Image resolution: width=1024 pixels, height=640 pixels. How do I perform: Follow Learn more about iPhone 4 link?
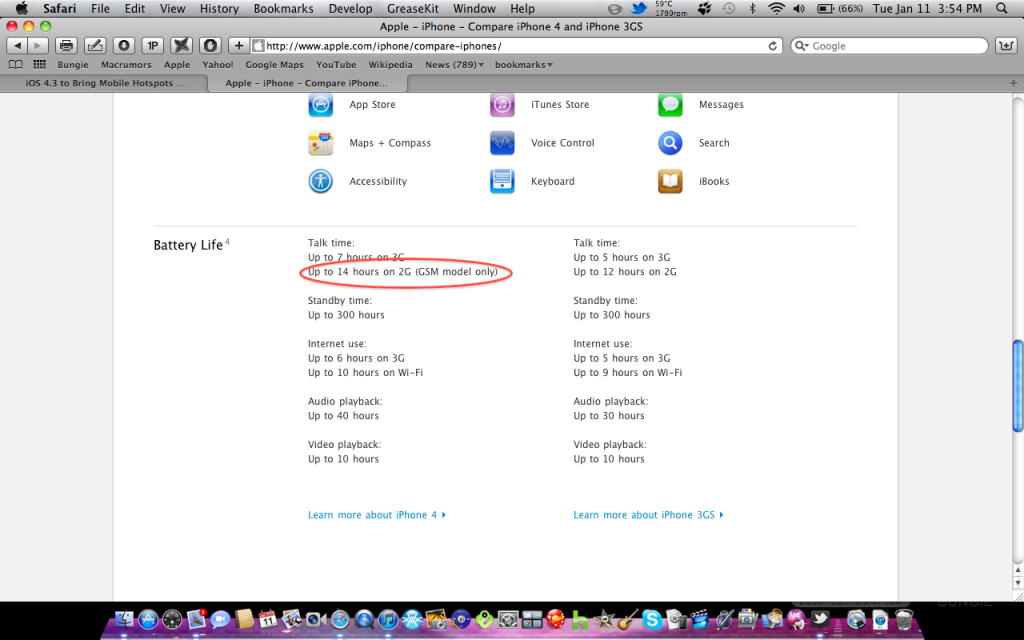(377, 515)
